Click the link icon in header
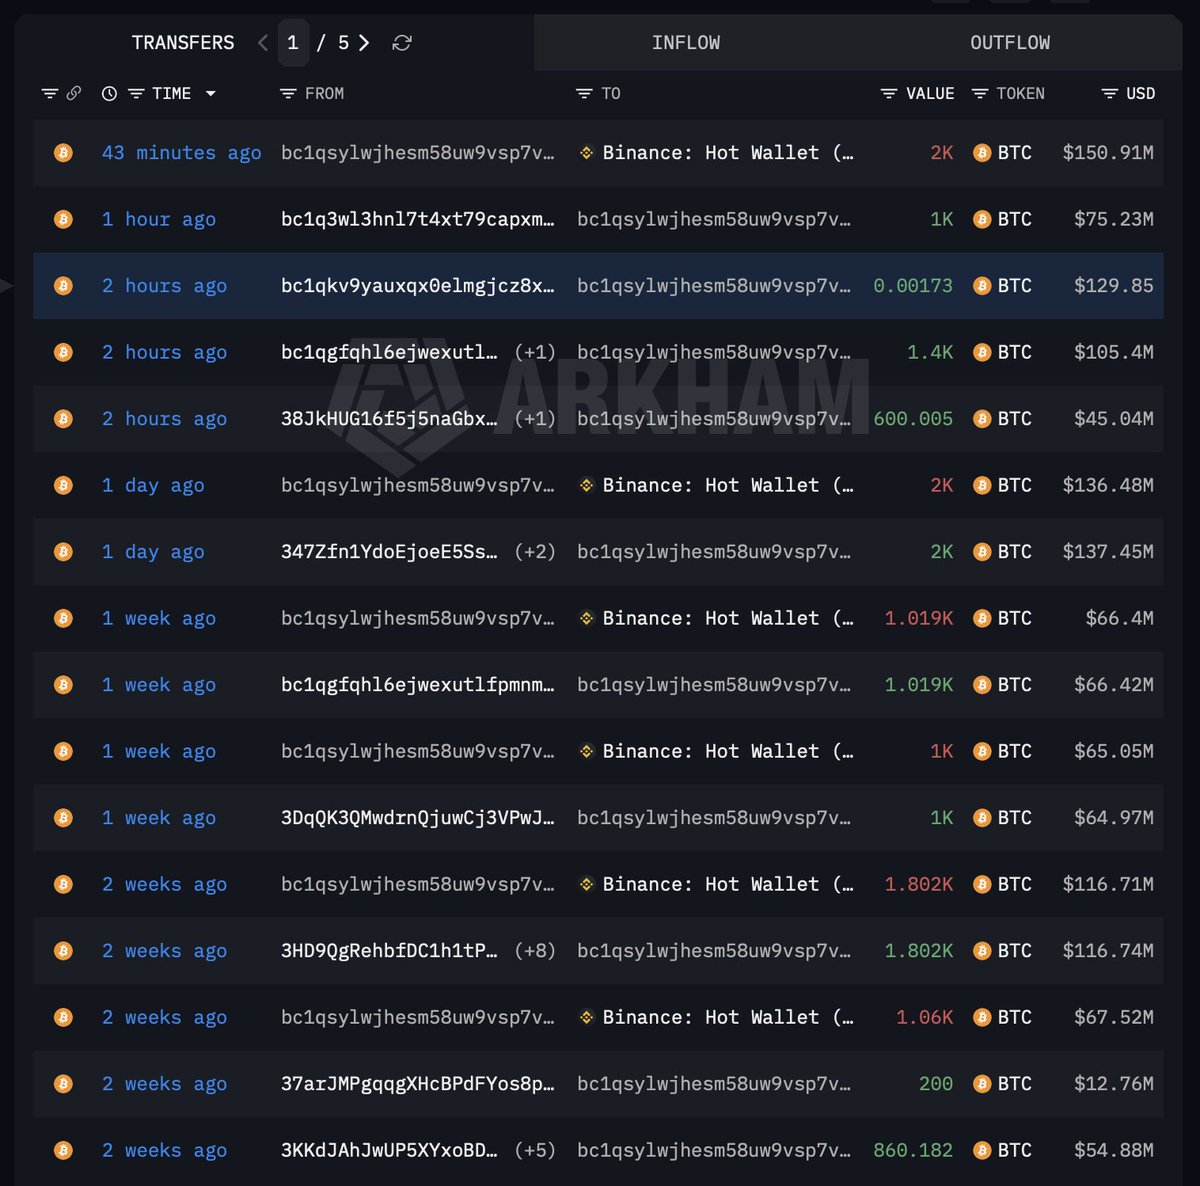 pos(73,93)
